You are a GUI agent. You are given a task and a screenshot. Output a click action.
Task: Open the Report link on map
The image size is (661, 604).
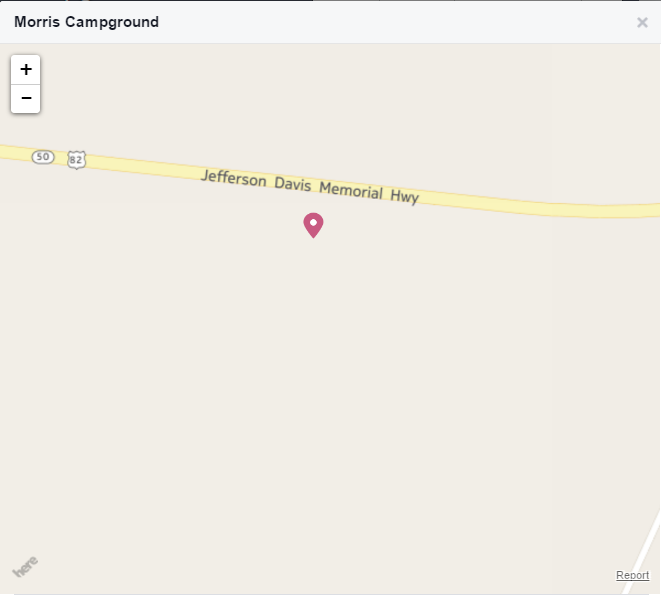[632, 575]
